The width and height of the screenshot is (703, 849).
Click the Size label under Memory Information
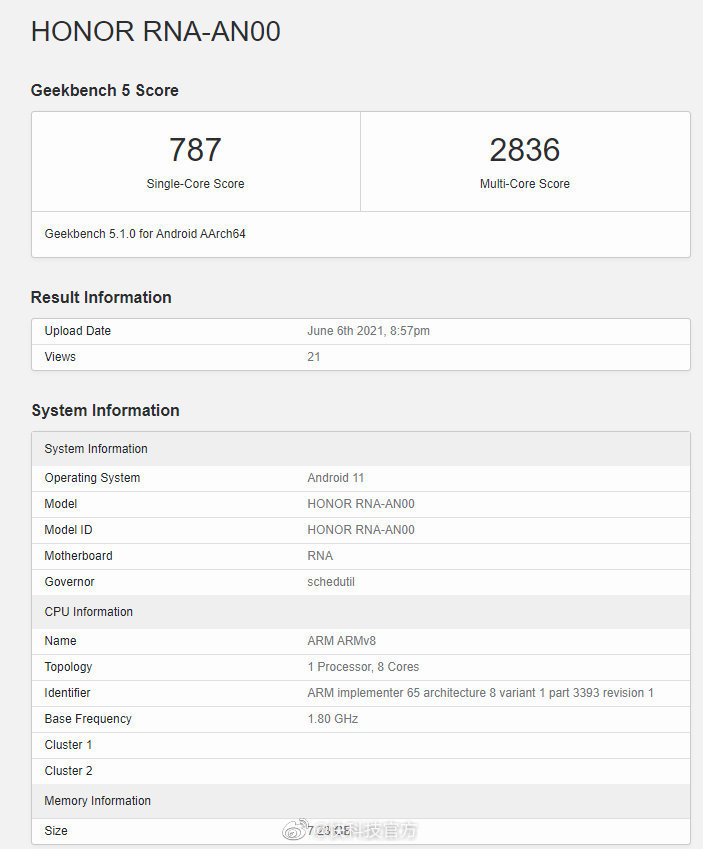56,831
